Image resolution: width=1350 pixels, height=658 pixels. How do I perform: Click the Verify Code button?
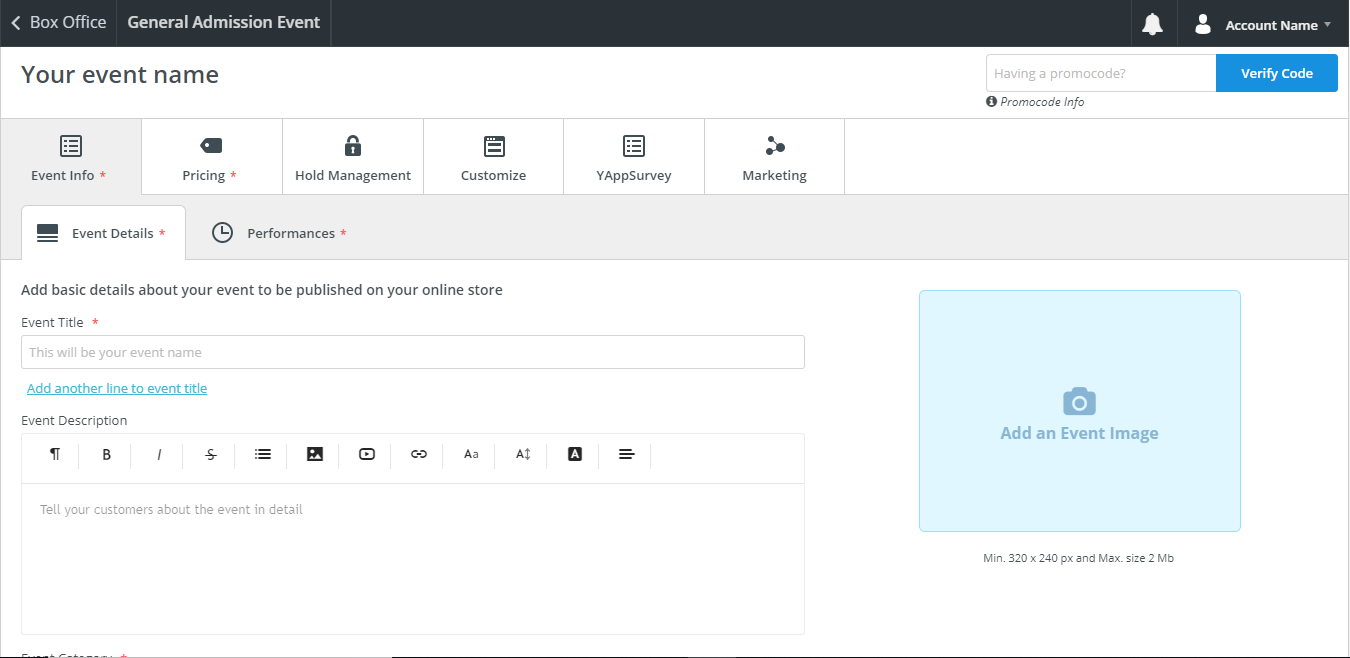click(x=1276, y=73)
